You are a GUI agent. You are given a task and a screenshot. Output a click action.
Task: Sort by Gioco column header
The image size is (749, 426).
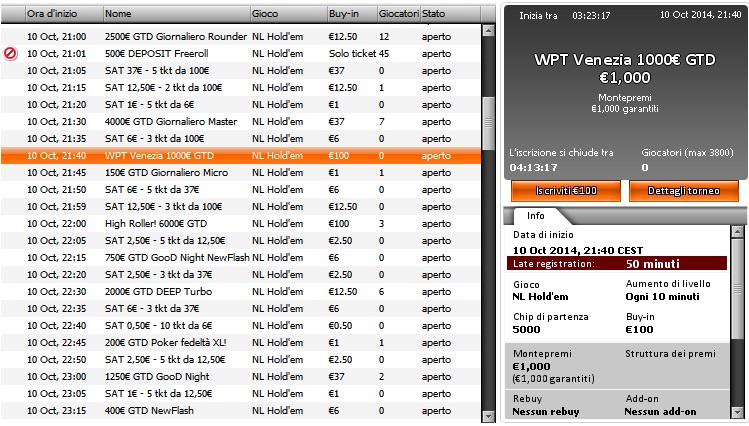289,14
